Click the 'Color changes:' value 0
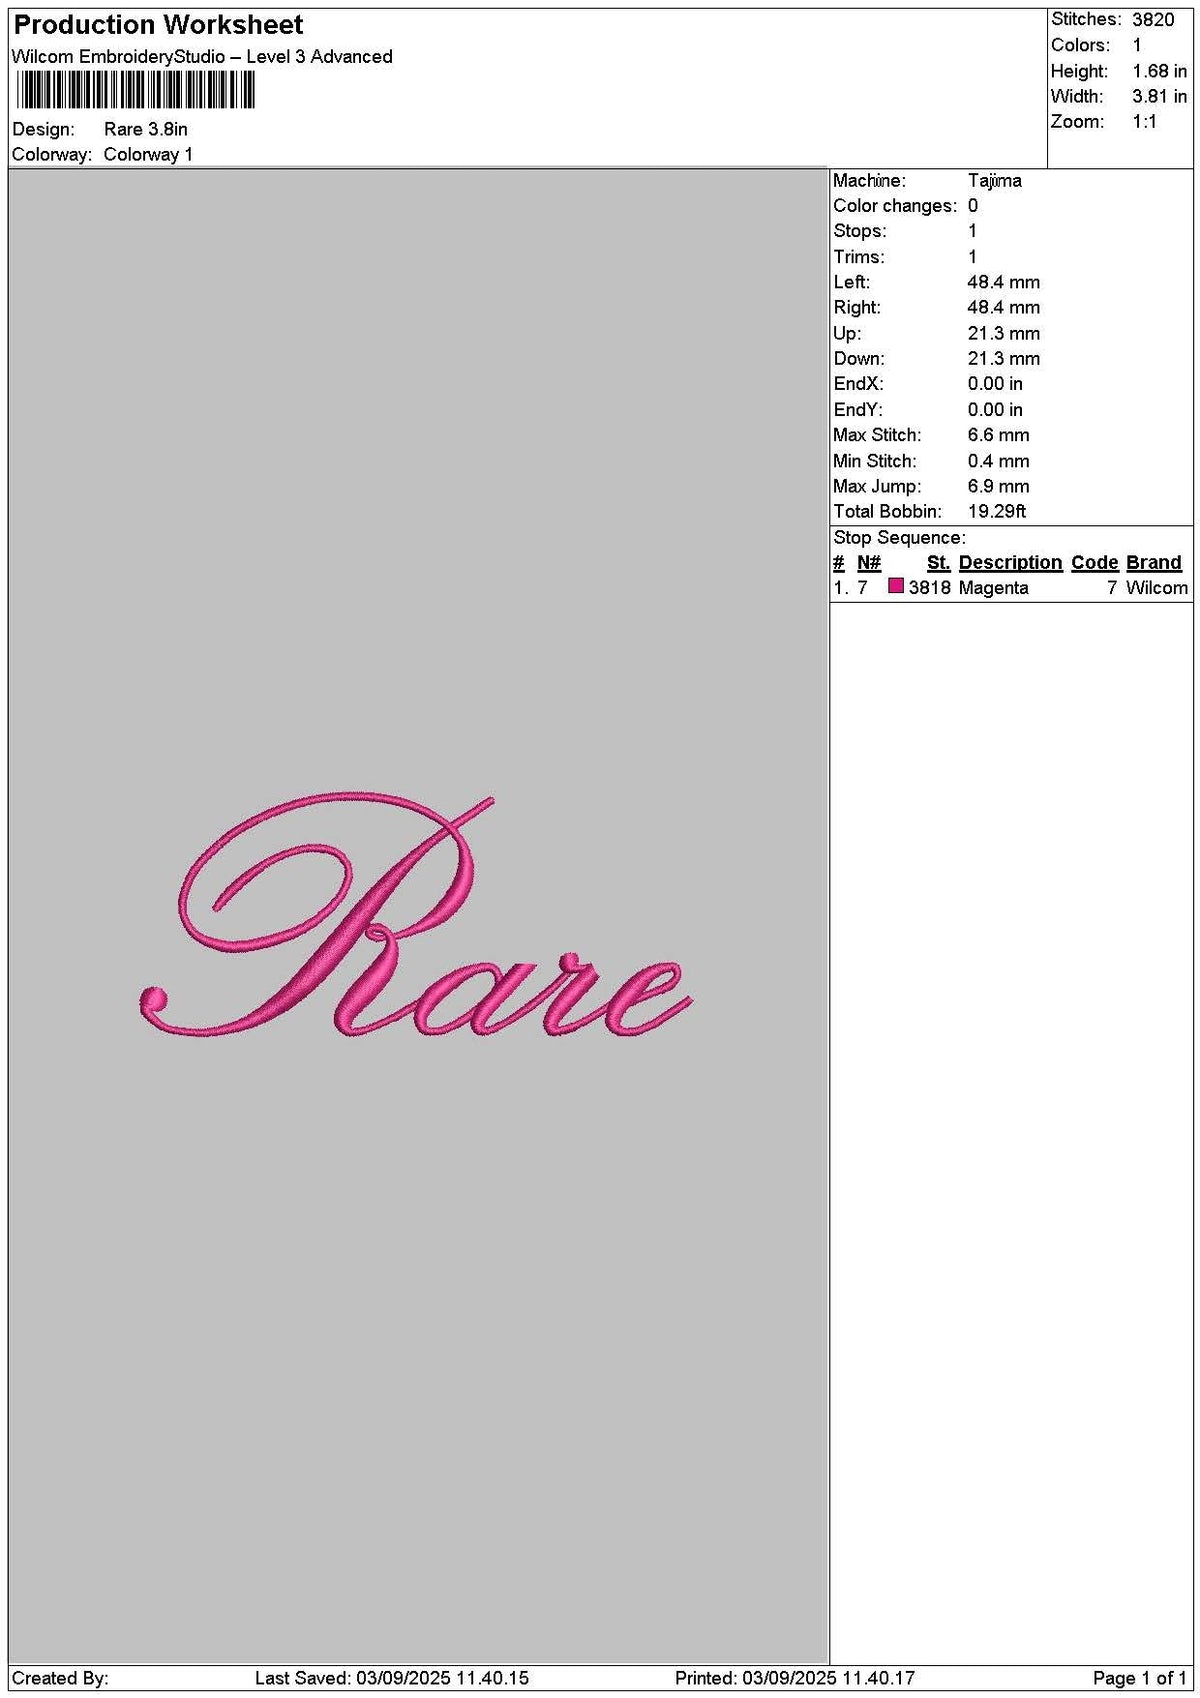 point(973,206)
